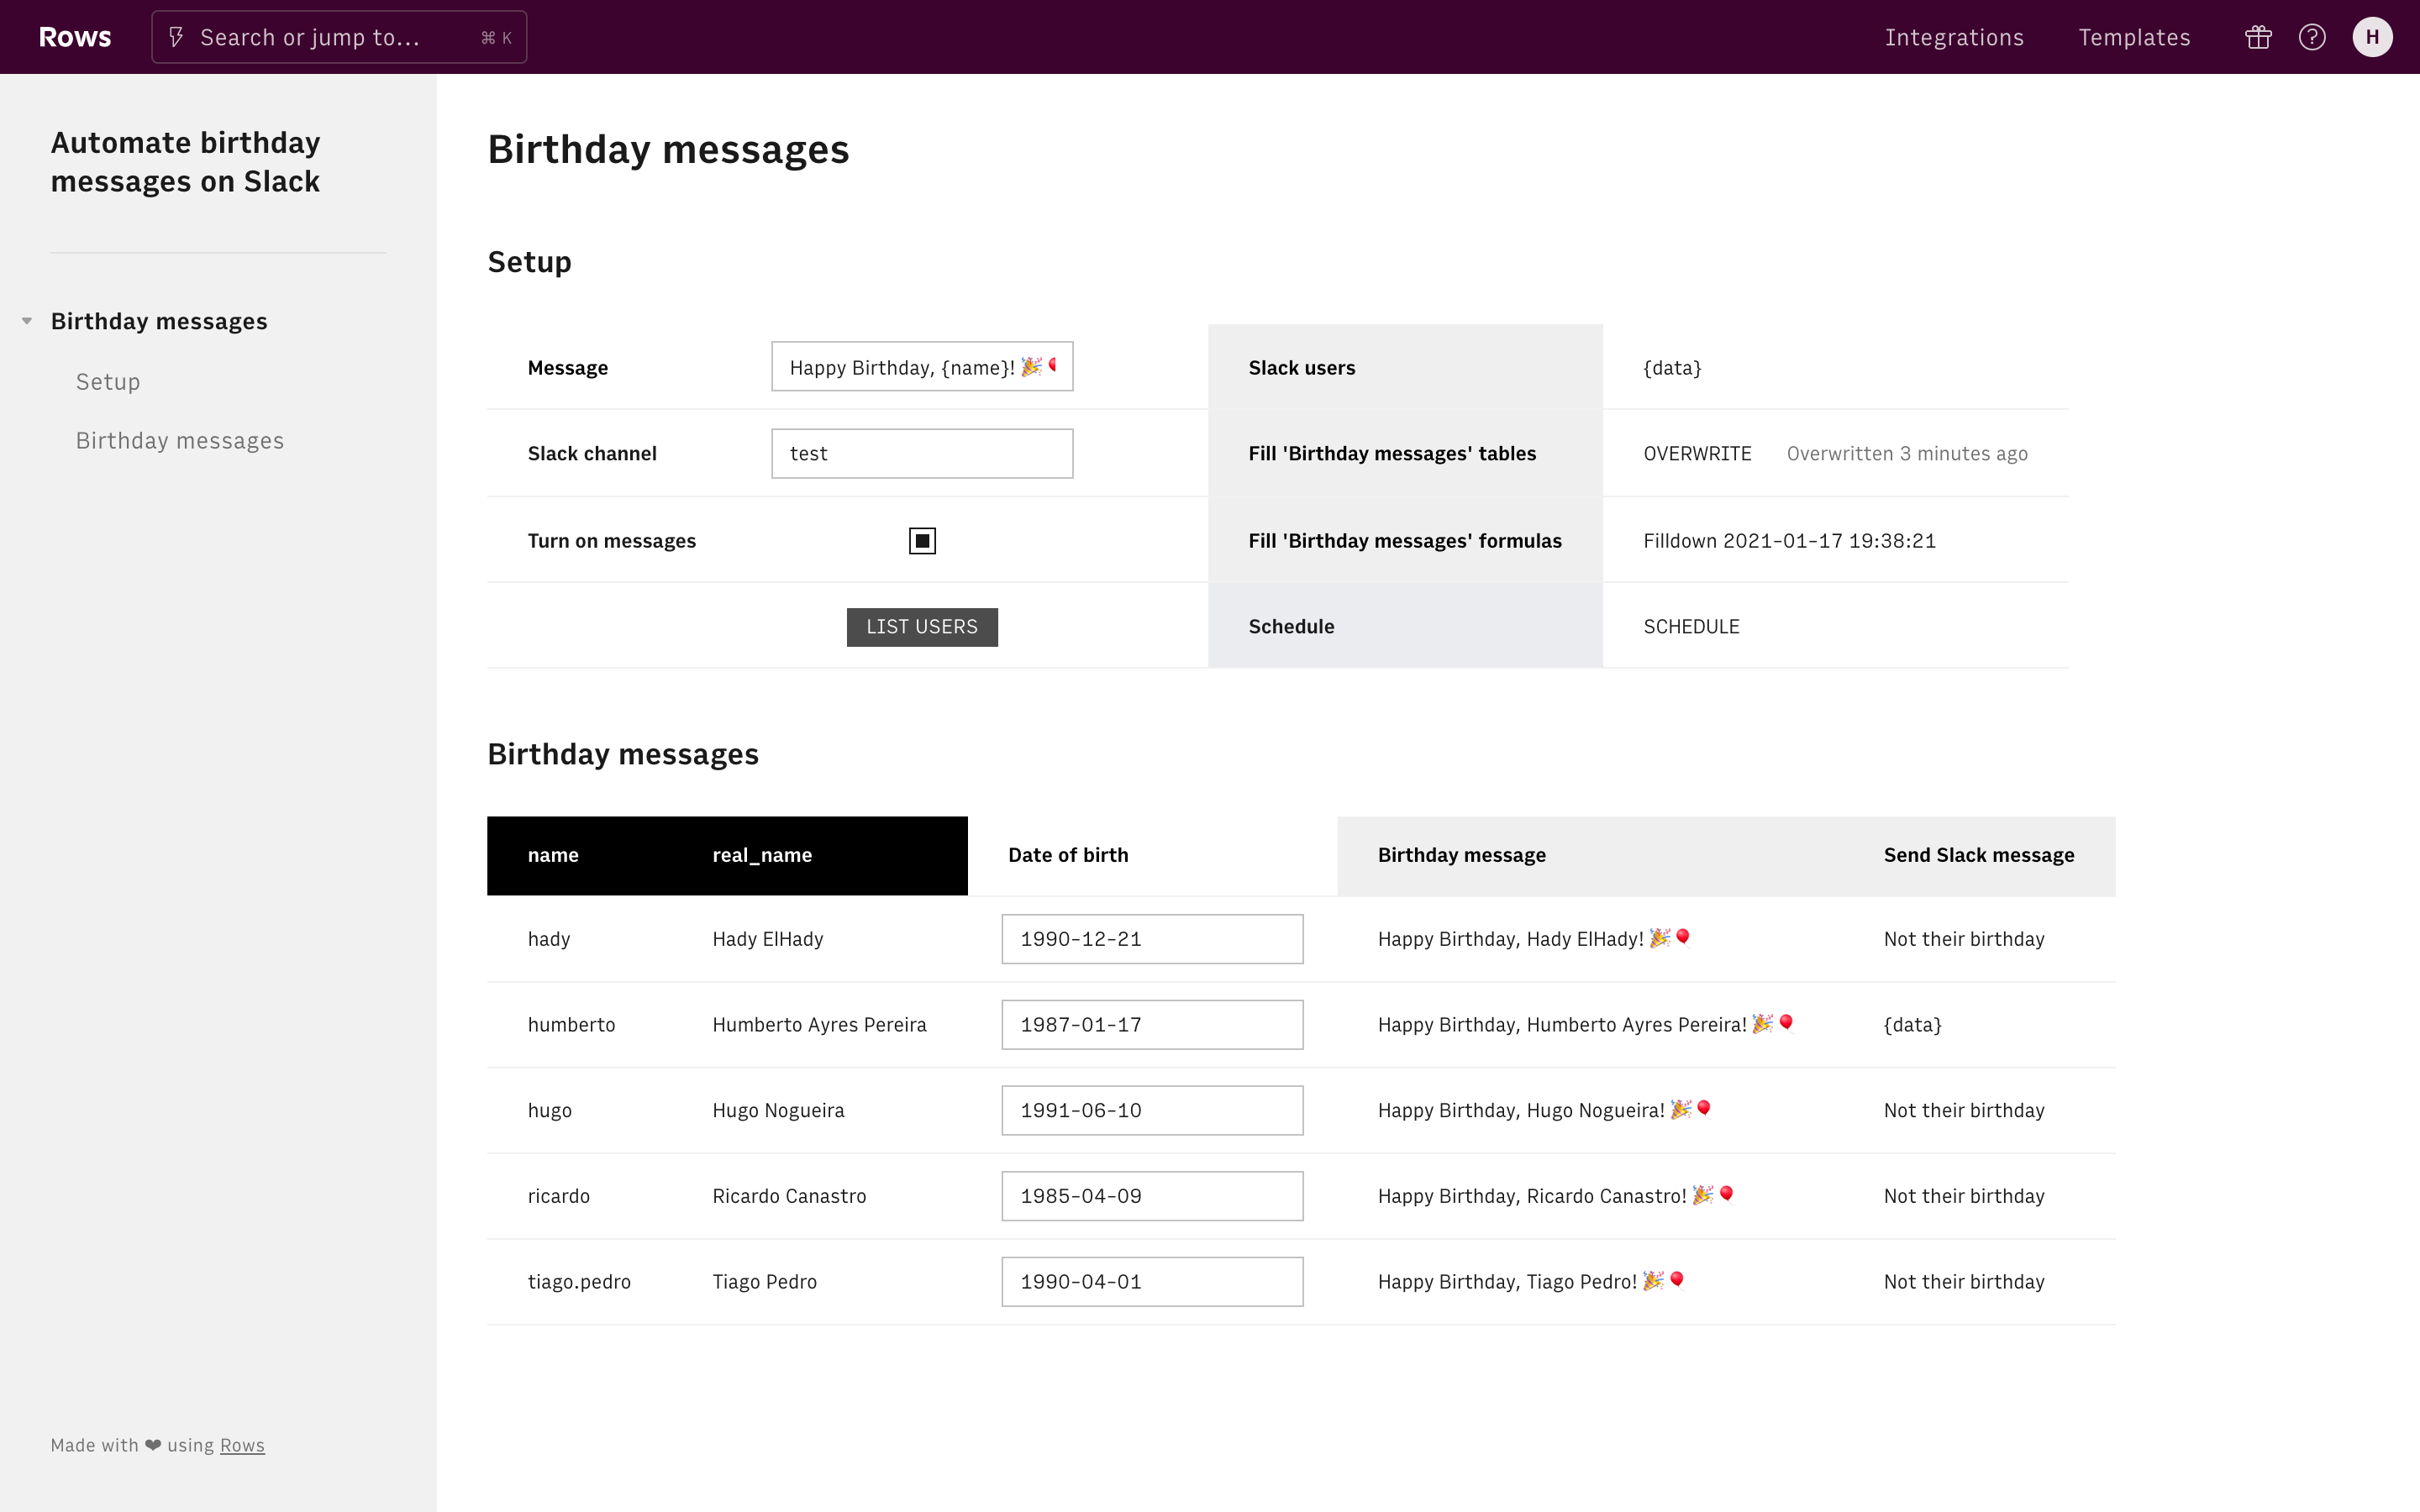The image size is (2420, 1512).
Task: Click the Filldown 2021-01-17 19:38:21 value
Action: (1789, 541)
